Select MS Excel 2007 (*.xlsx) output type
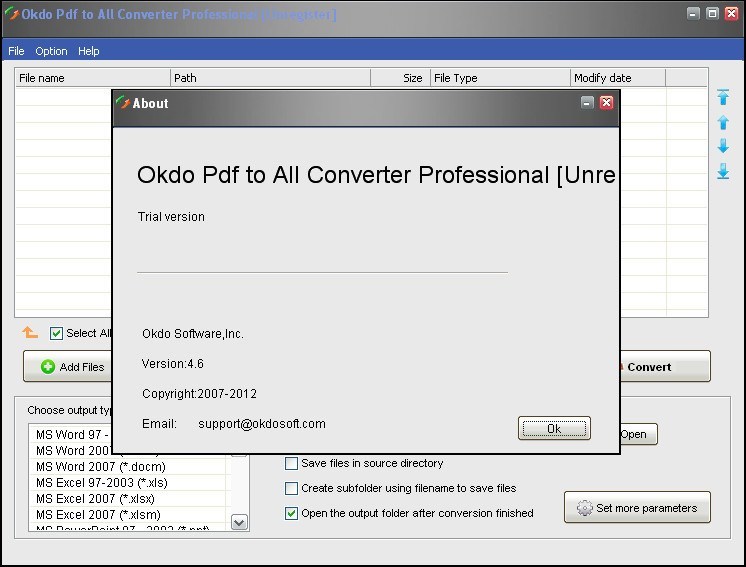The height and width of the screenshot is (567, 746). click(129, 499)
